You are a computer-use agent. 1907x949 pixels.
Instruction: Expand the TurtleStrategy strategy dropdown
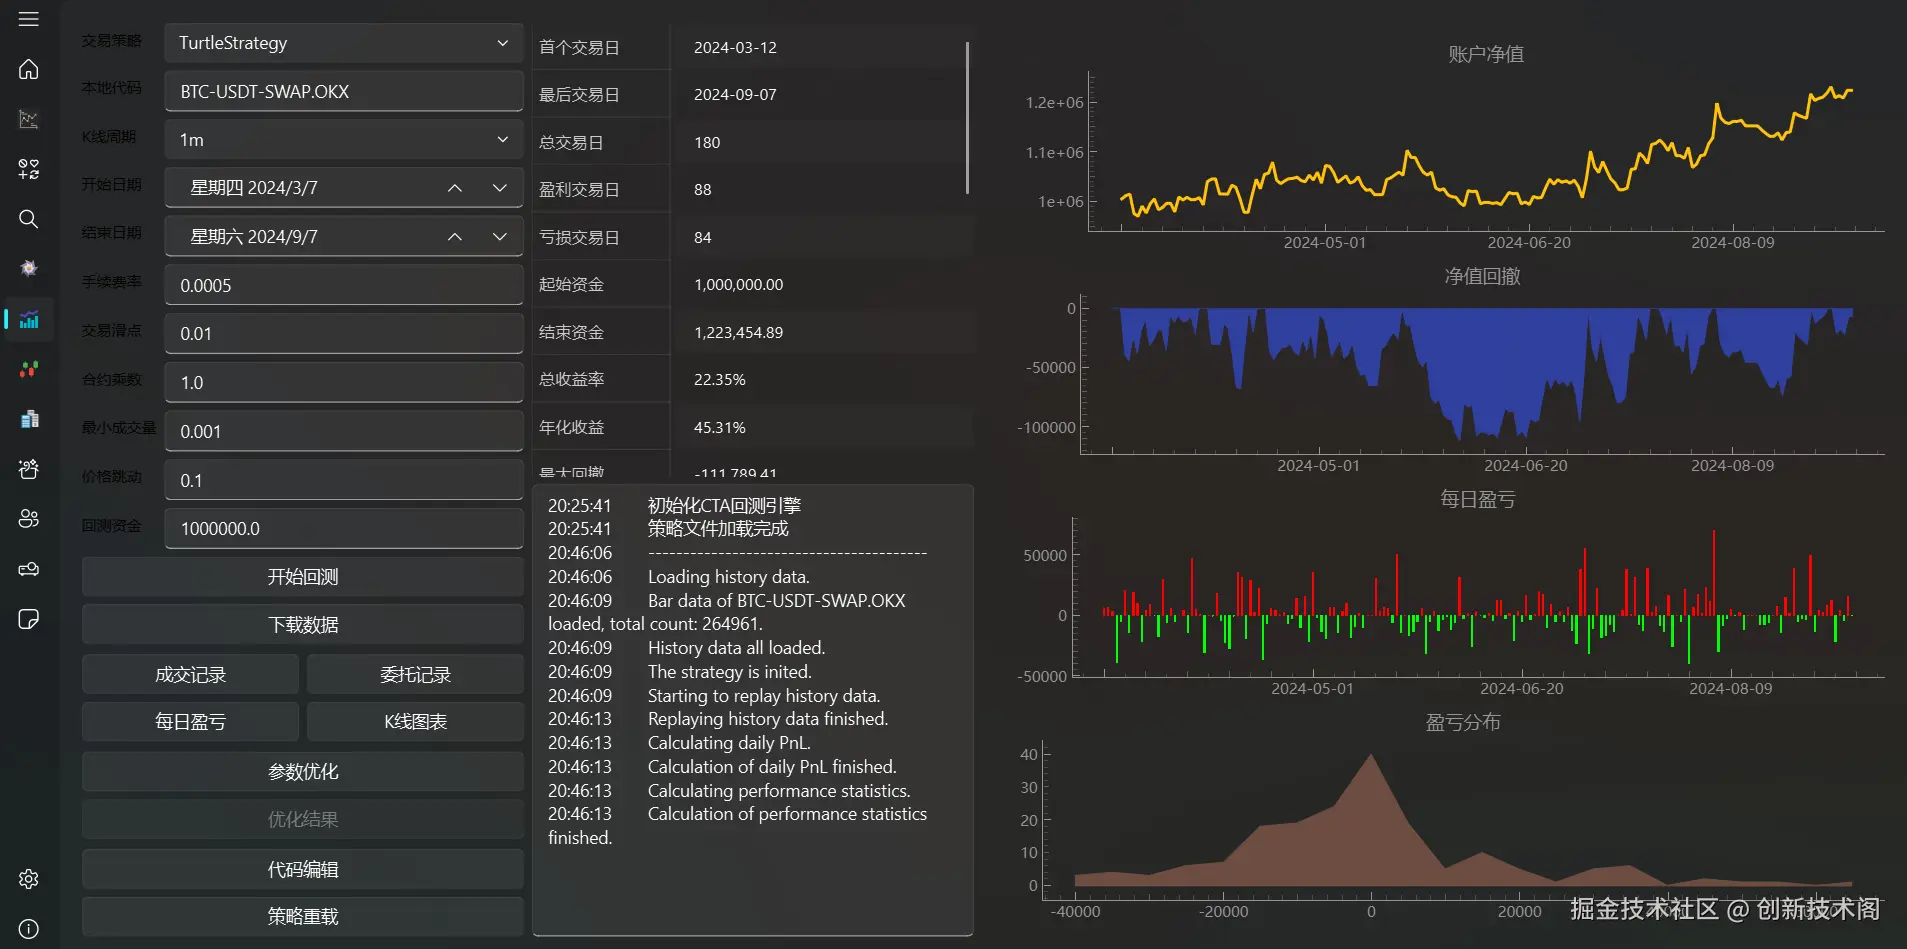coord(344,43)
